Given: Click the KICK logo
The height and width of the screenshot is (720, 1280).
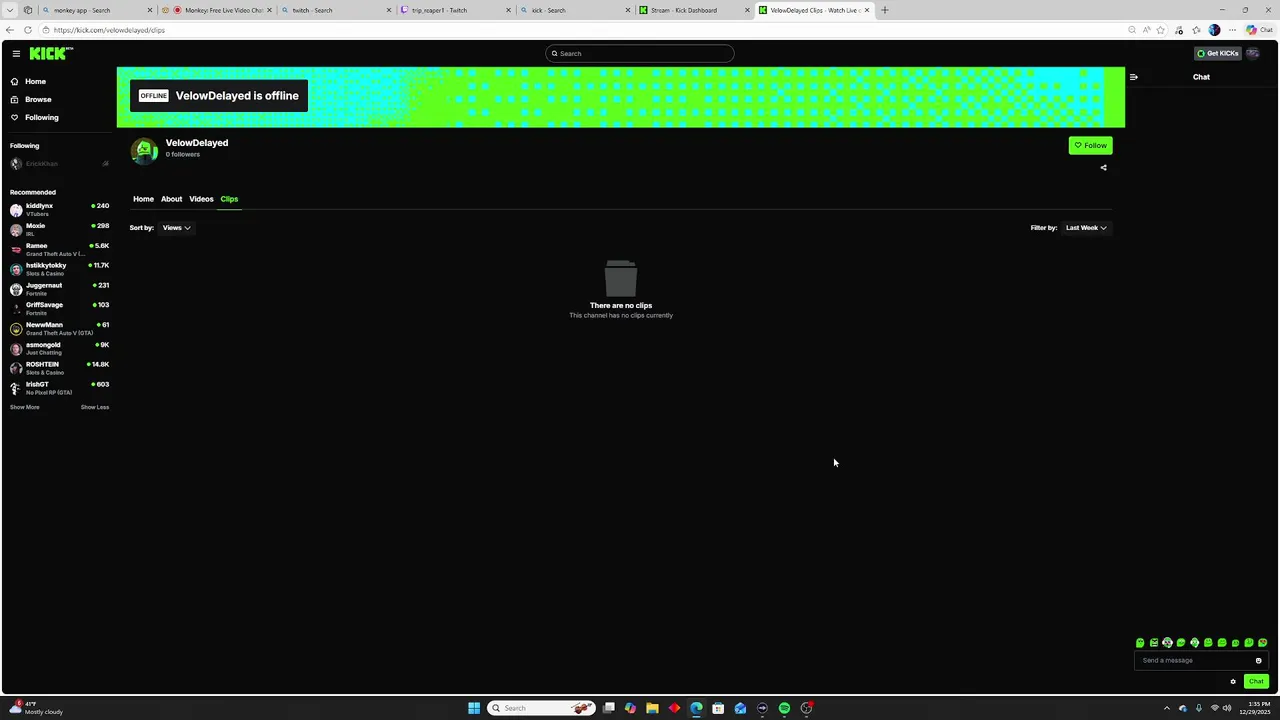Looking at the screenshot, I should [50, 53].
